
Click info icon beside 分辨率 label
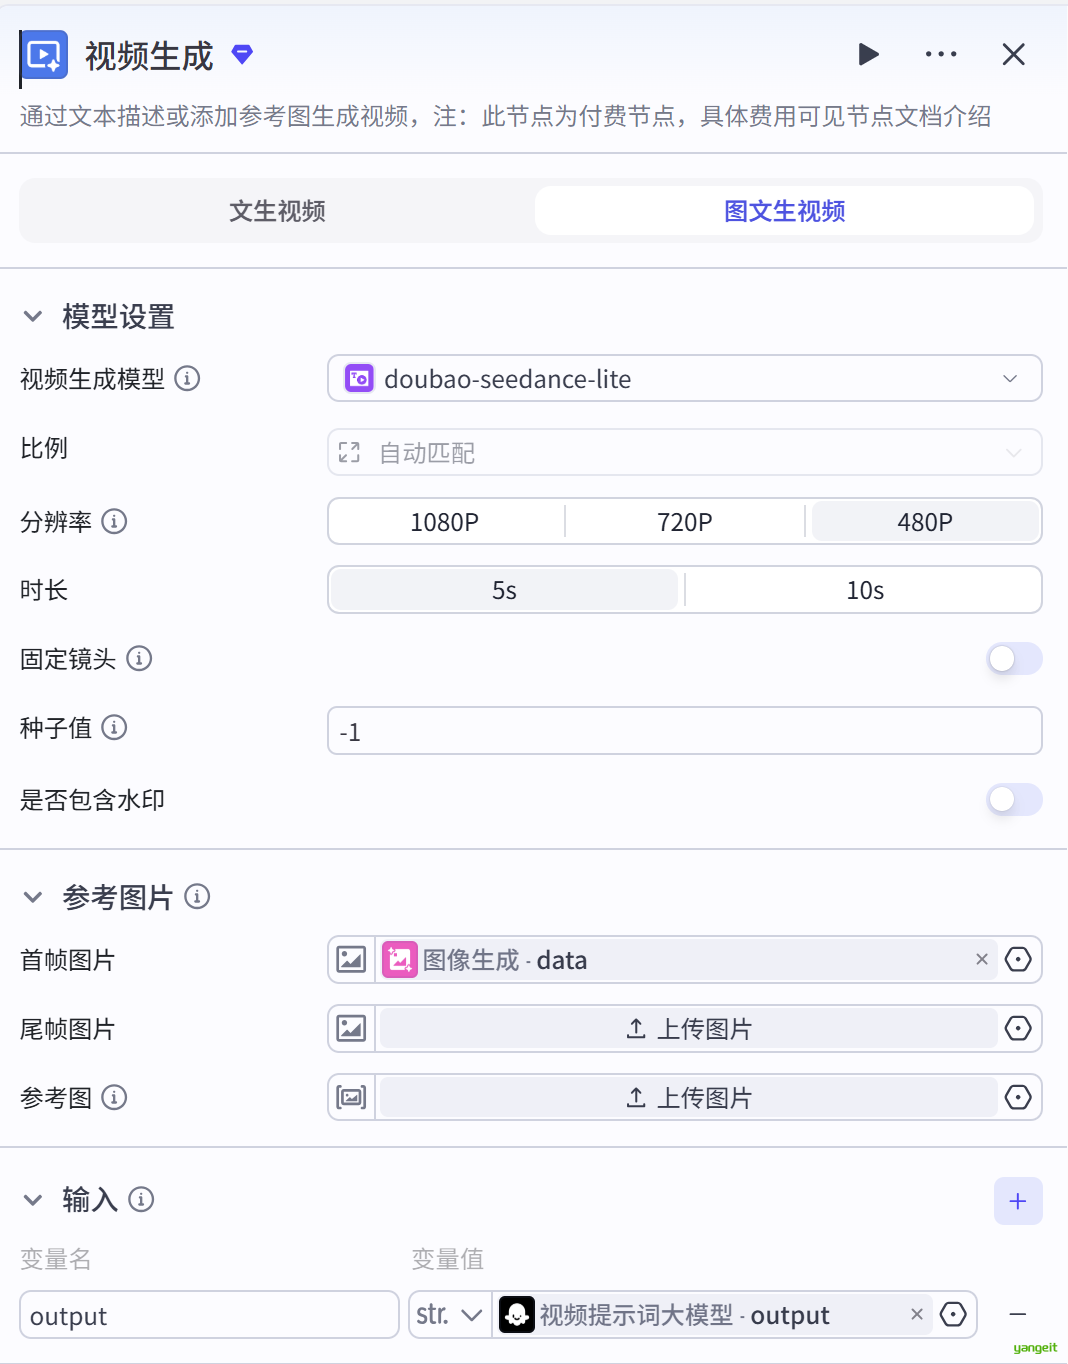115,521
